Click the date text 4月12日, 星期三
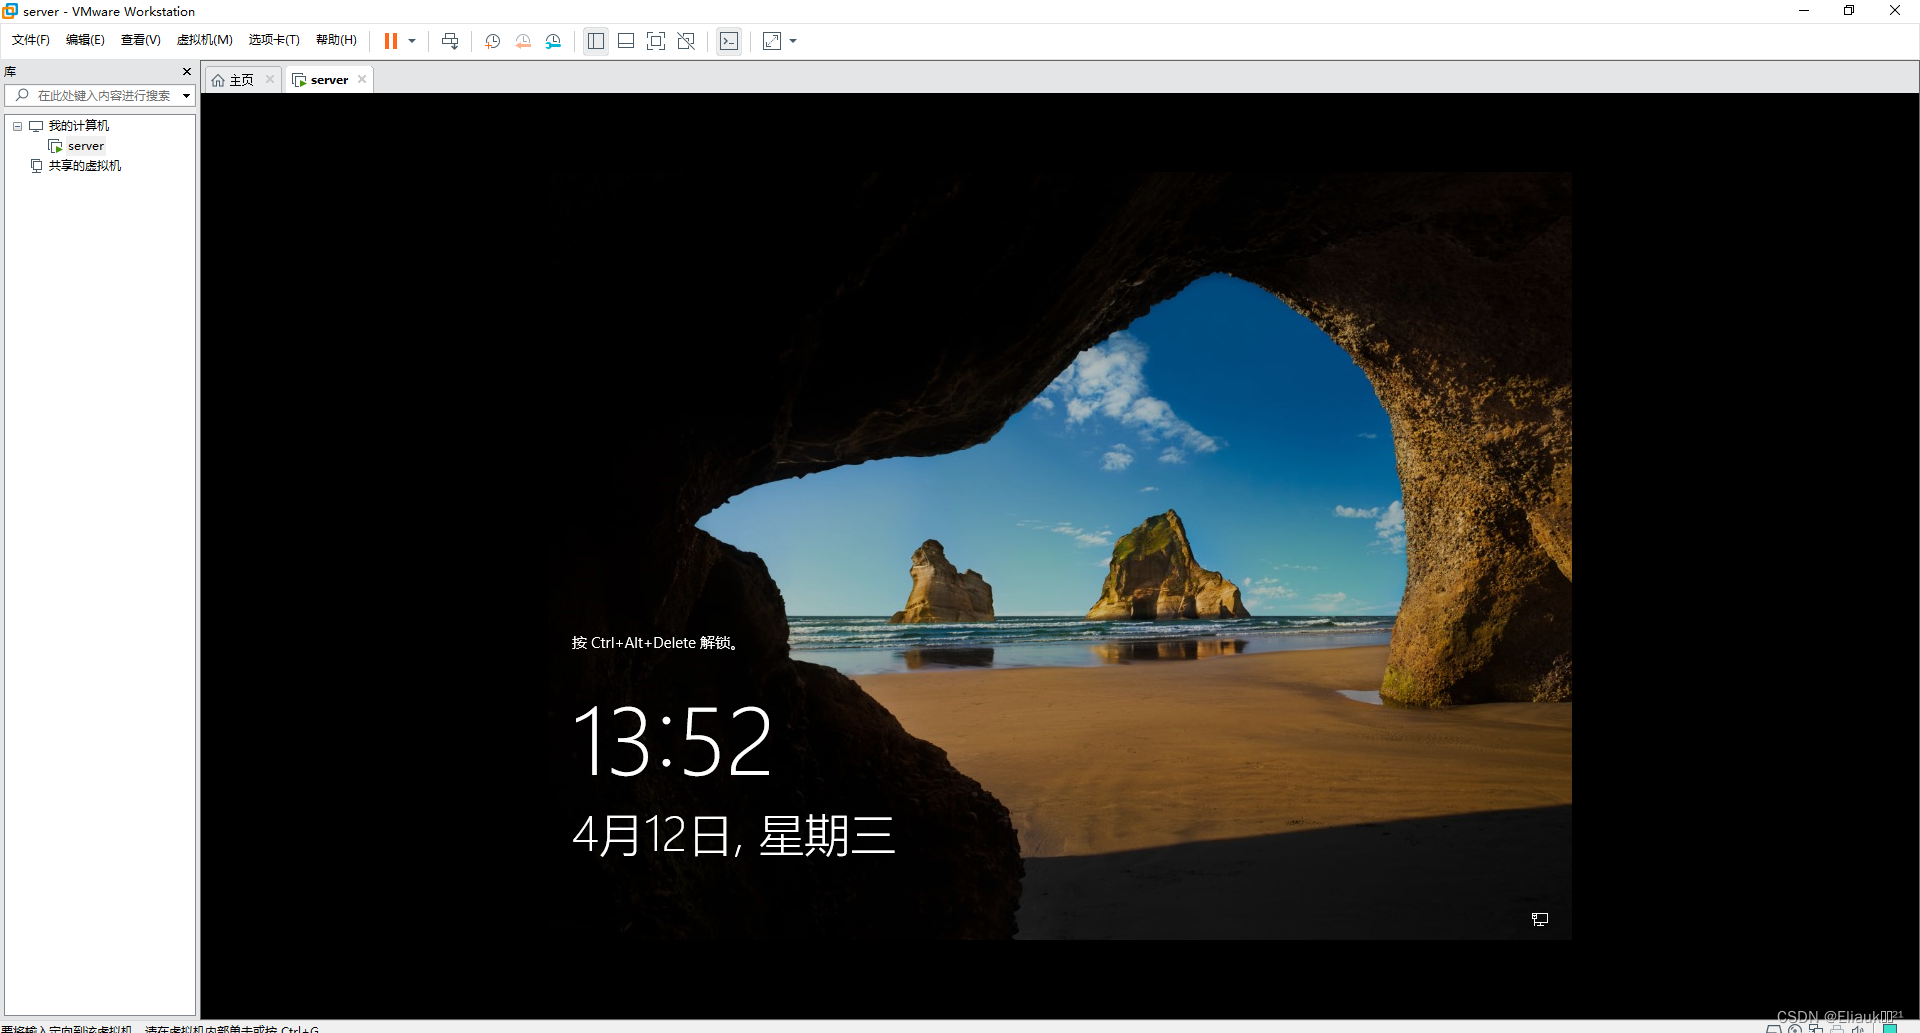This screenshot has width=1920, height=1033. click(x=733, y=835)
